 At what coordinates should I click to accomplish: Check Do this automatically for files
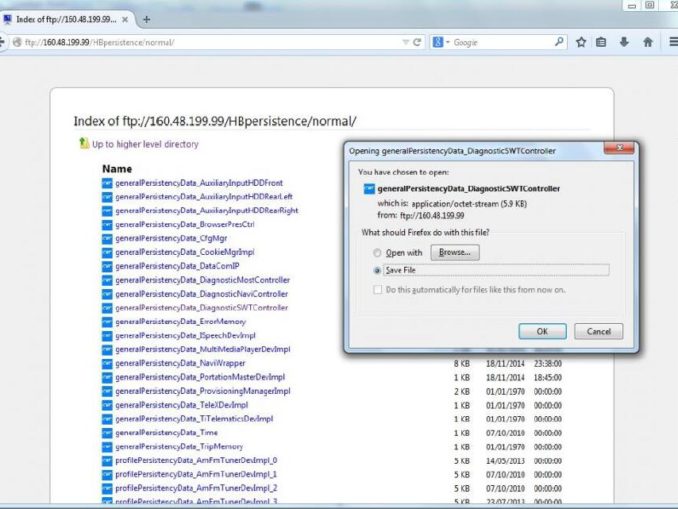pyautogui.click(x=377, y=290)
